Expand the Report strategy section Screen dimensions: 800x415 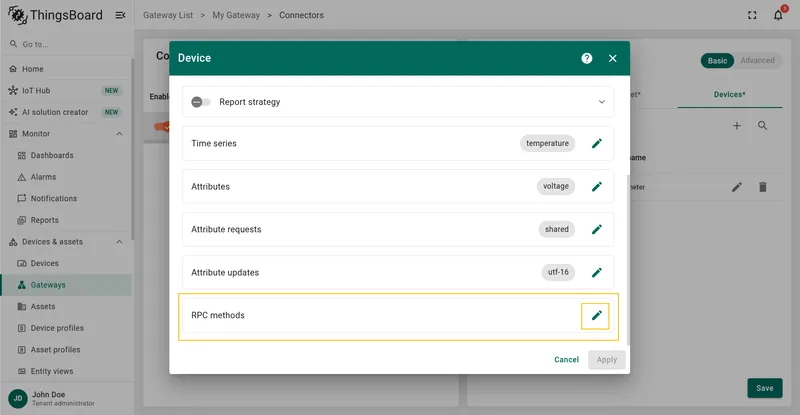[602, 102]
